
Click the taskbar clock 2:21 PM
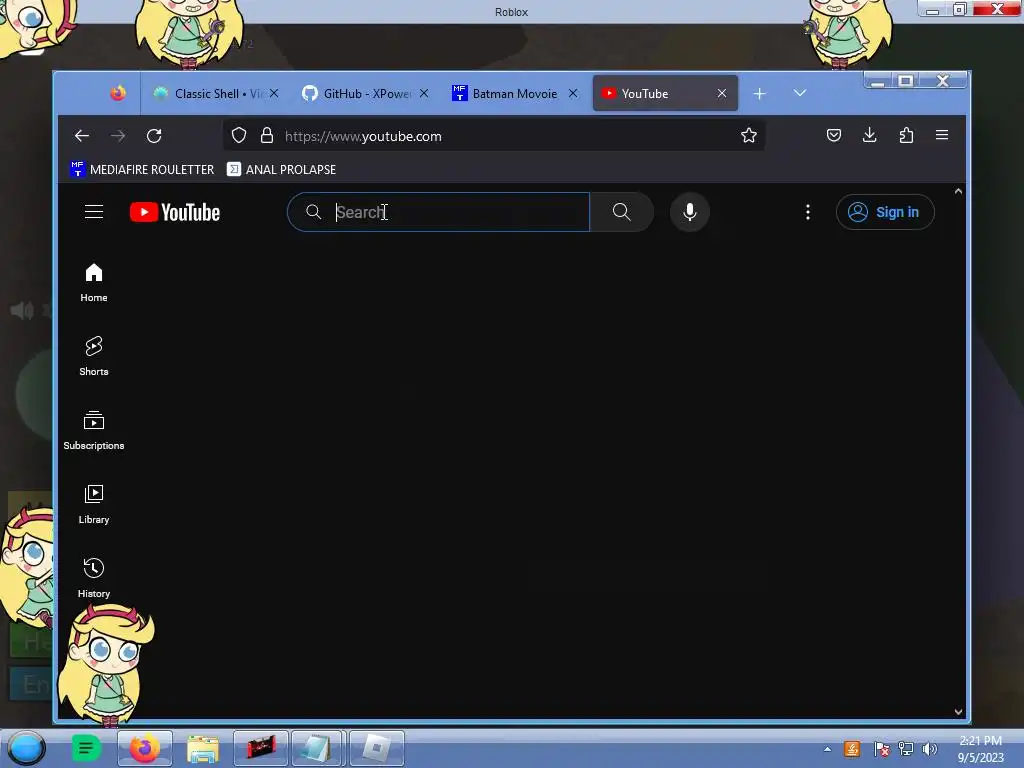[x=980, y=741]
